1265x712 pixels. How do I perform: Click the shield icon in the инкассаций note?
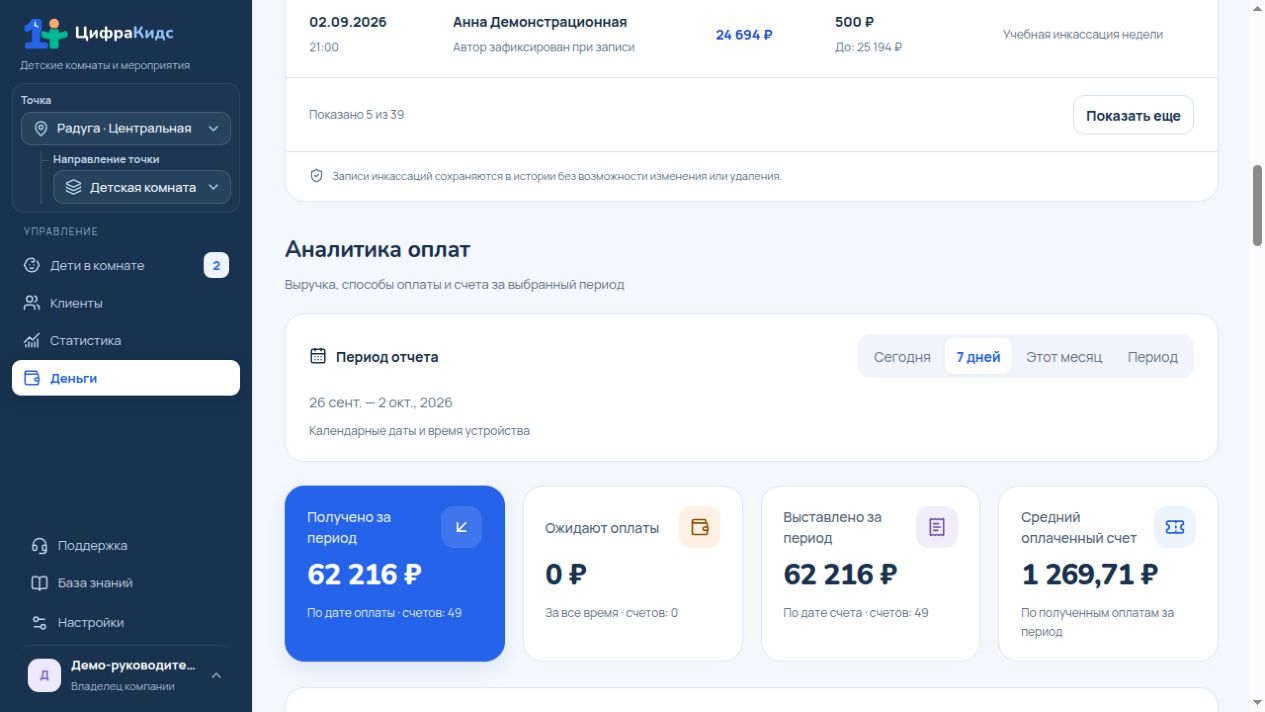pos(317,176)
